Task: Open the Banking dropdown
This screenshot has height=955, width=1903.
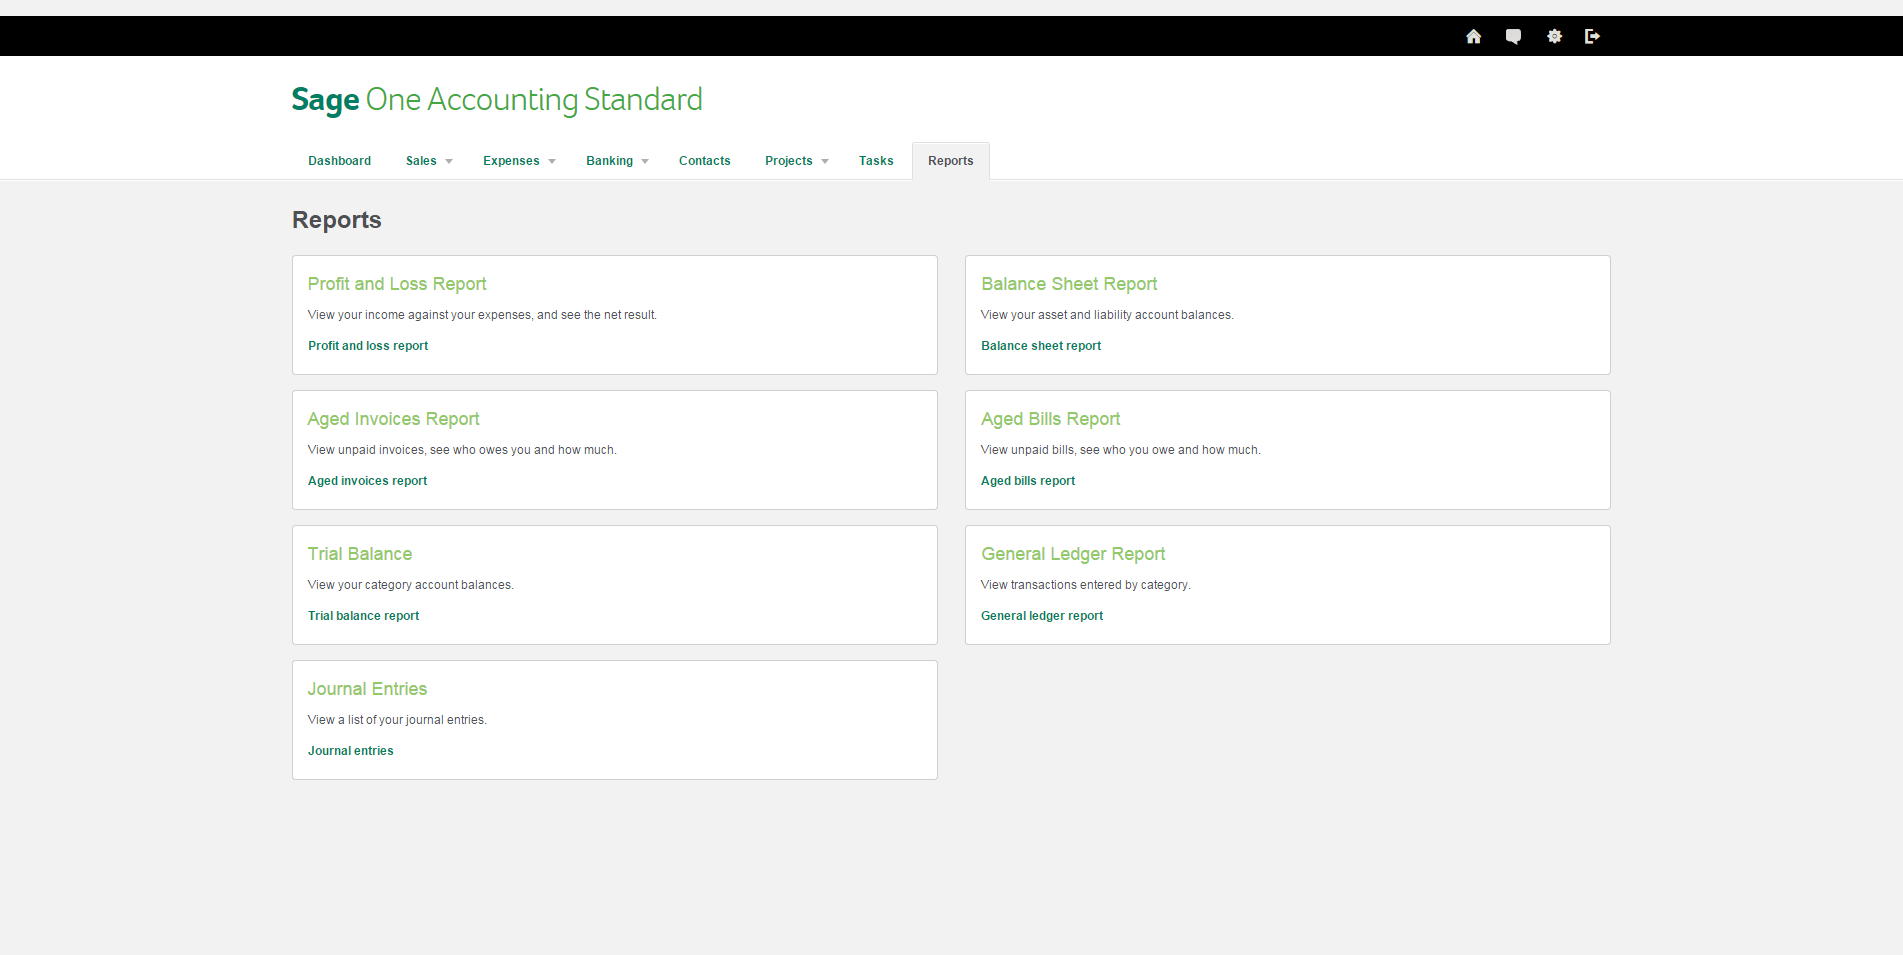Action: 616,160
